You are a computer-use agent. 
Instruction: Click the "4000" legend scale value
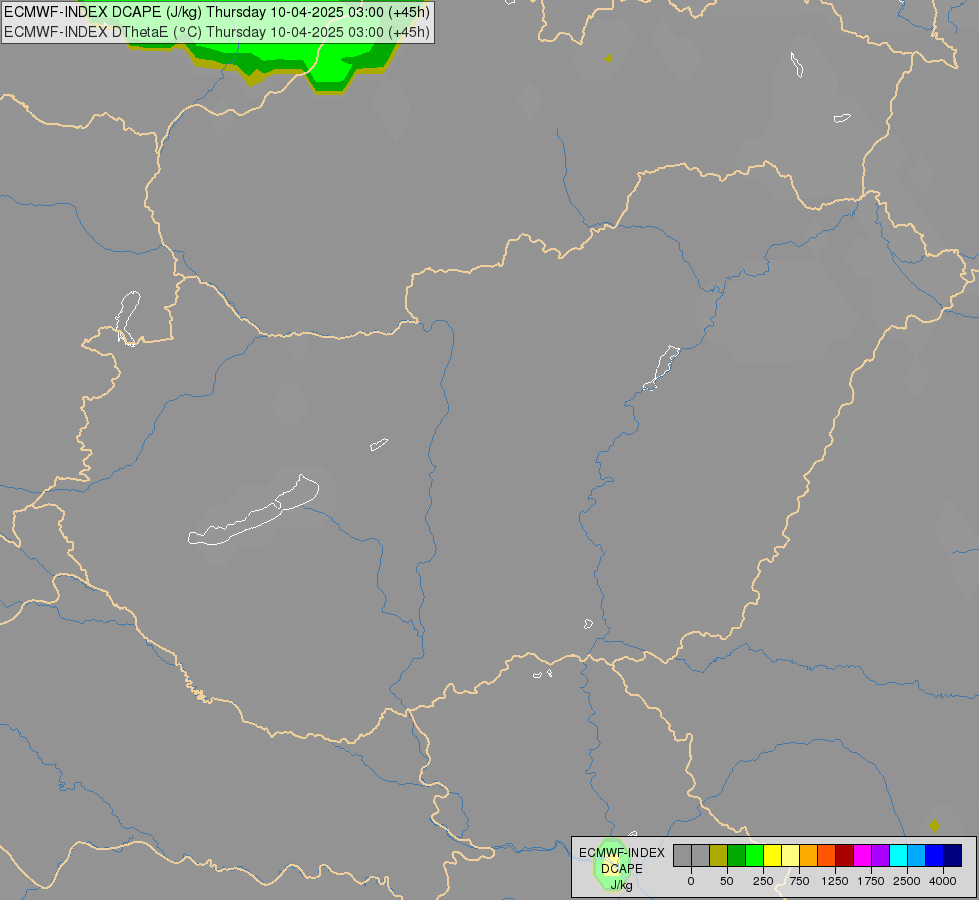tap(943, 881)
